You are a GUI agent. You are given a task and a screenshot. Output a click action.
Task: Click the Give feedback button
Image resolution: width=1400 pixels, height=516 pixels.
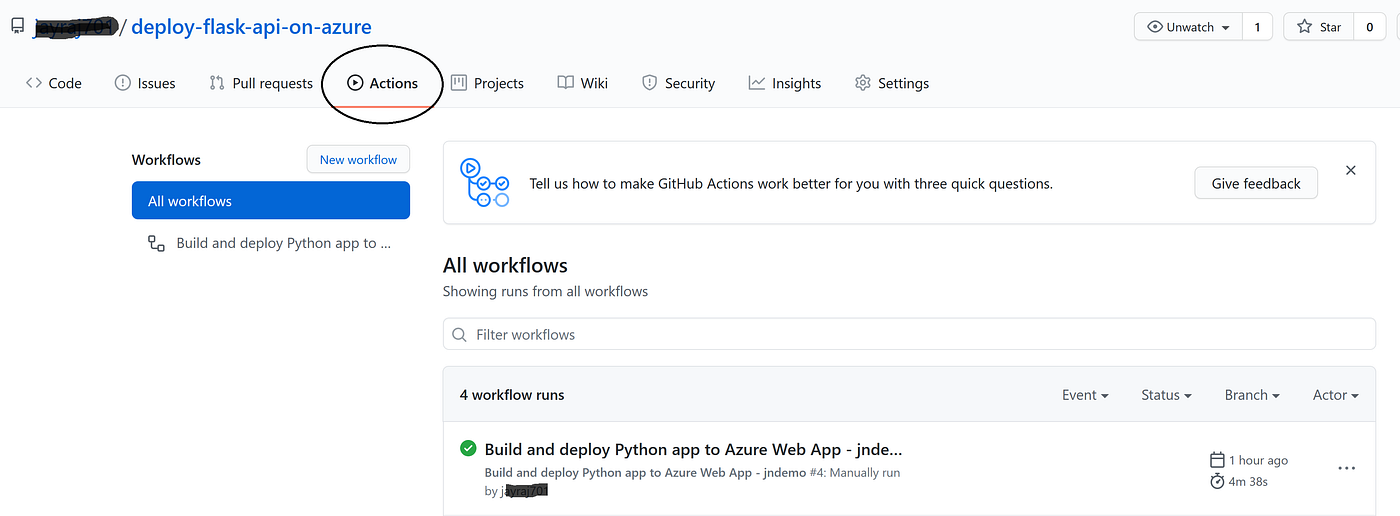click(x=1256, y=183)
